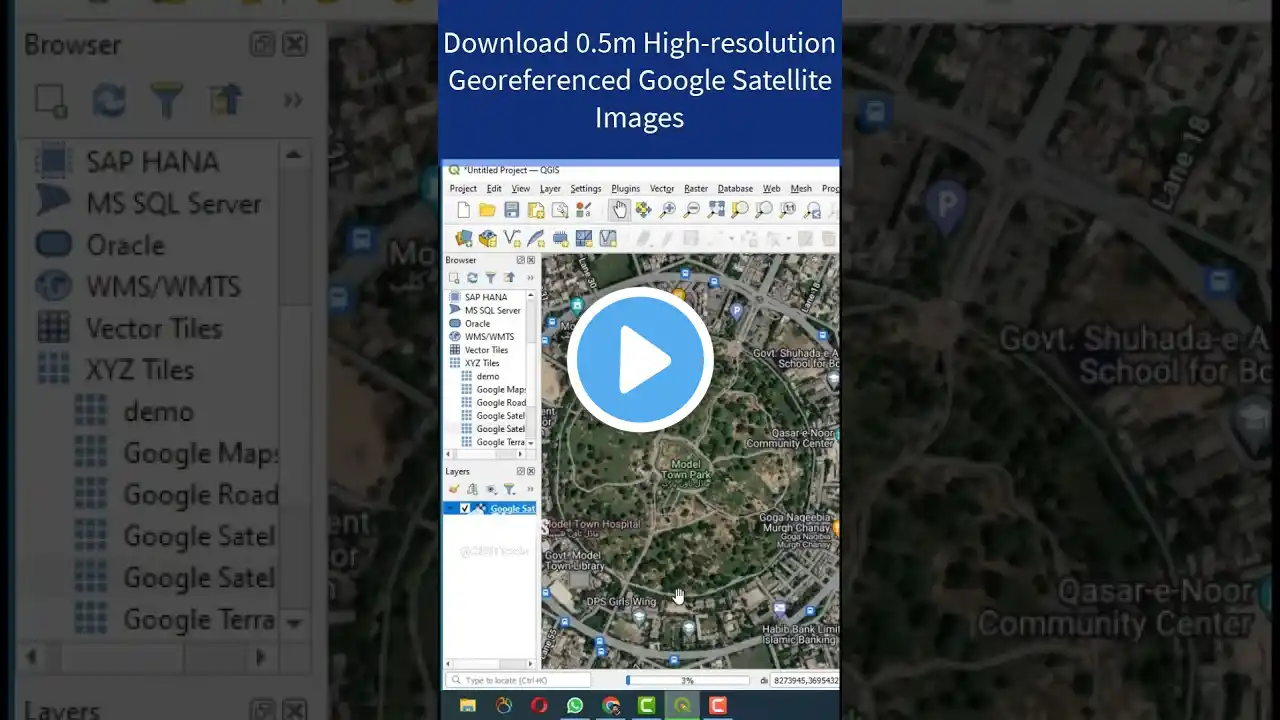
Task: Open the Raster menu
Action: click(696, 189)
